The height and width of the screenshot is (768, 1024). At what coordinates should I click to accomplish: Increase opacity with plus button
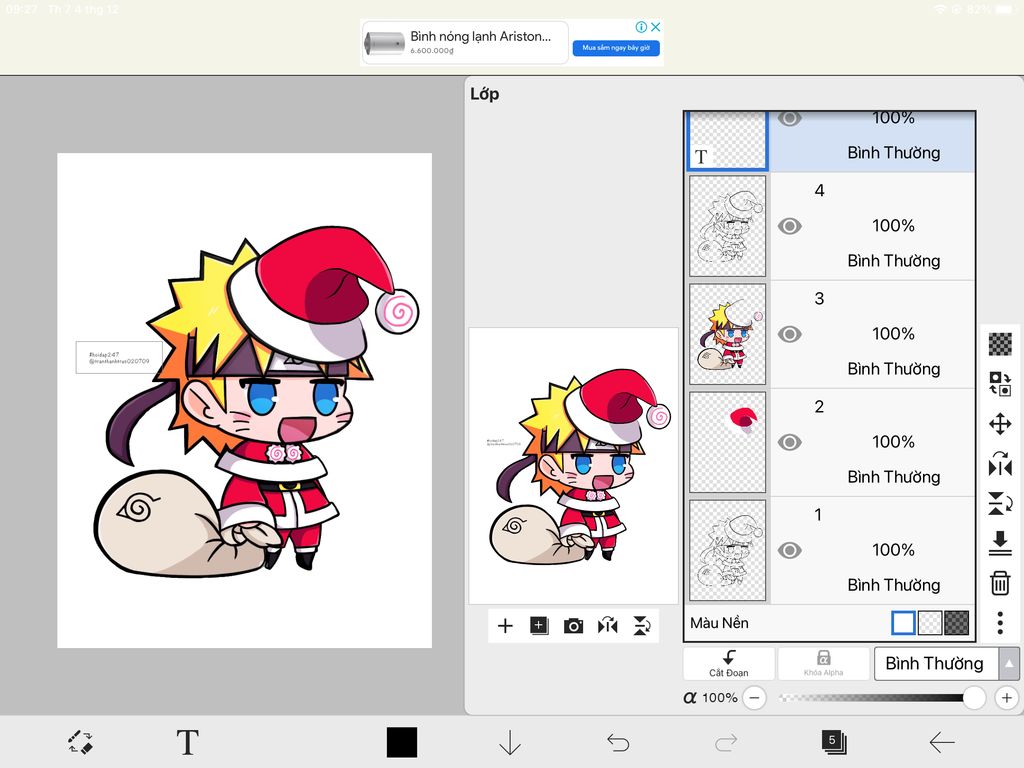click(1006, 697)
